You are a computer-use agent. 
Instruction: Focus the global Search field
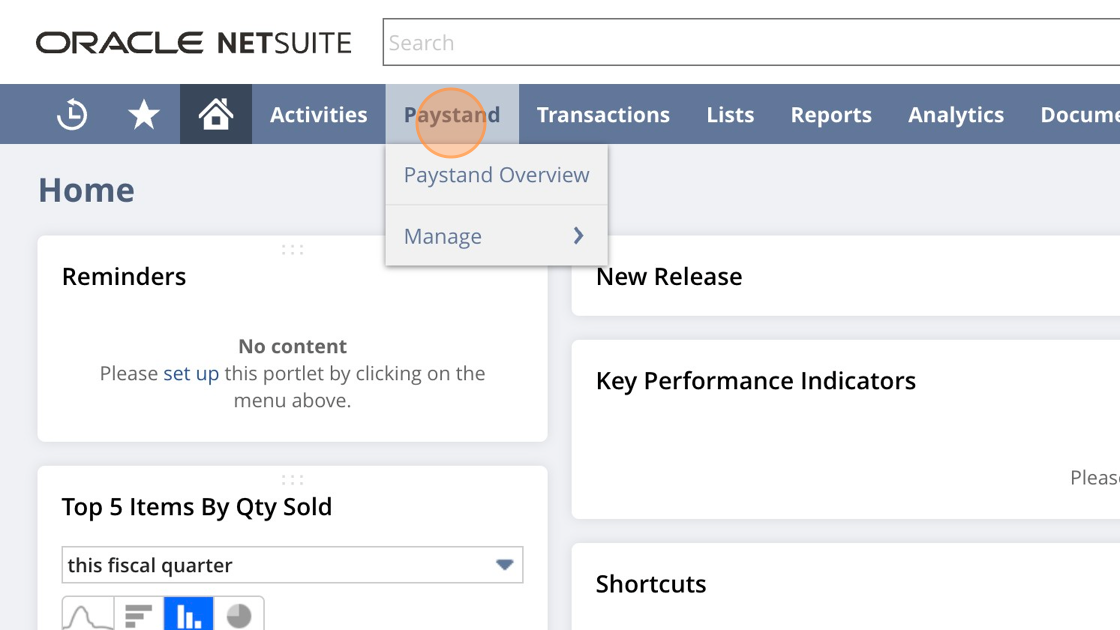(751, 43)
